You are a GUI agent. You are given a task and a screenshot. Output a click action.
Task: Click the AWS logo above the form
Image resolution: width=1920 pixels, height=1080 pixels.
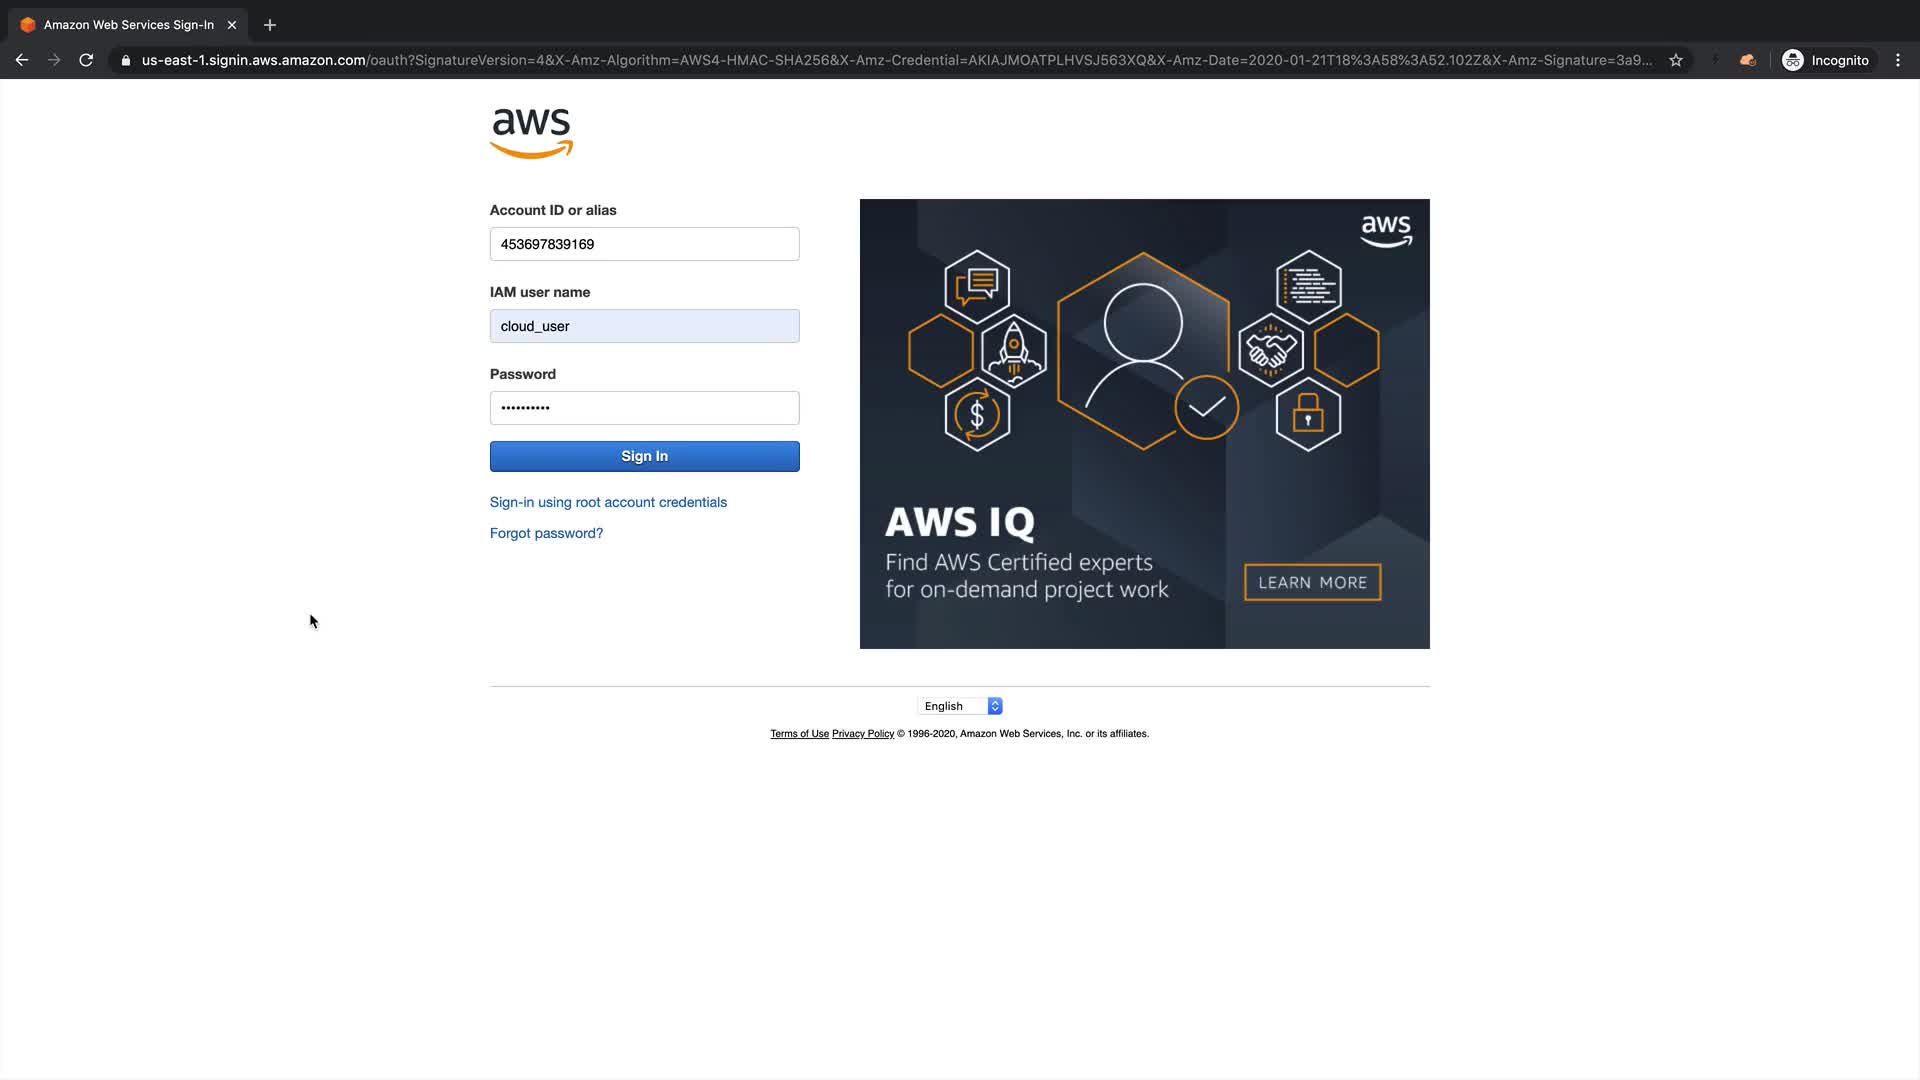531,133
